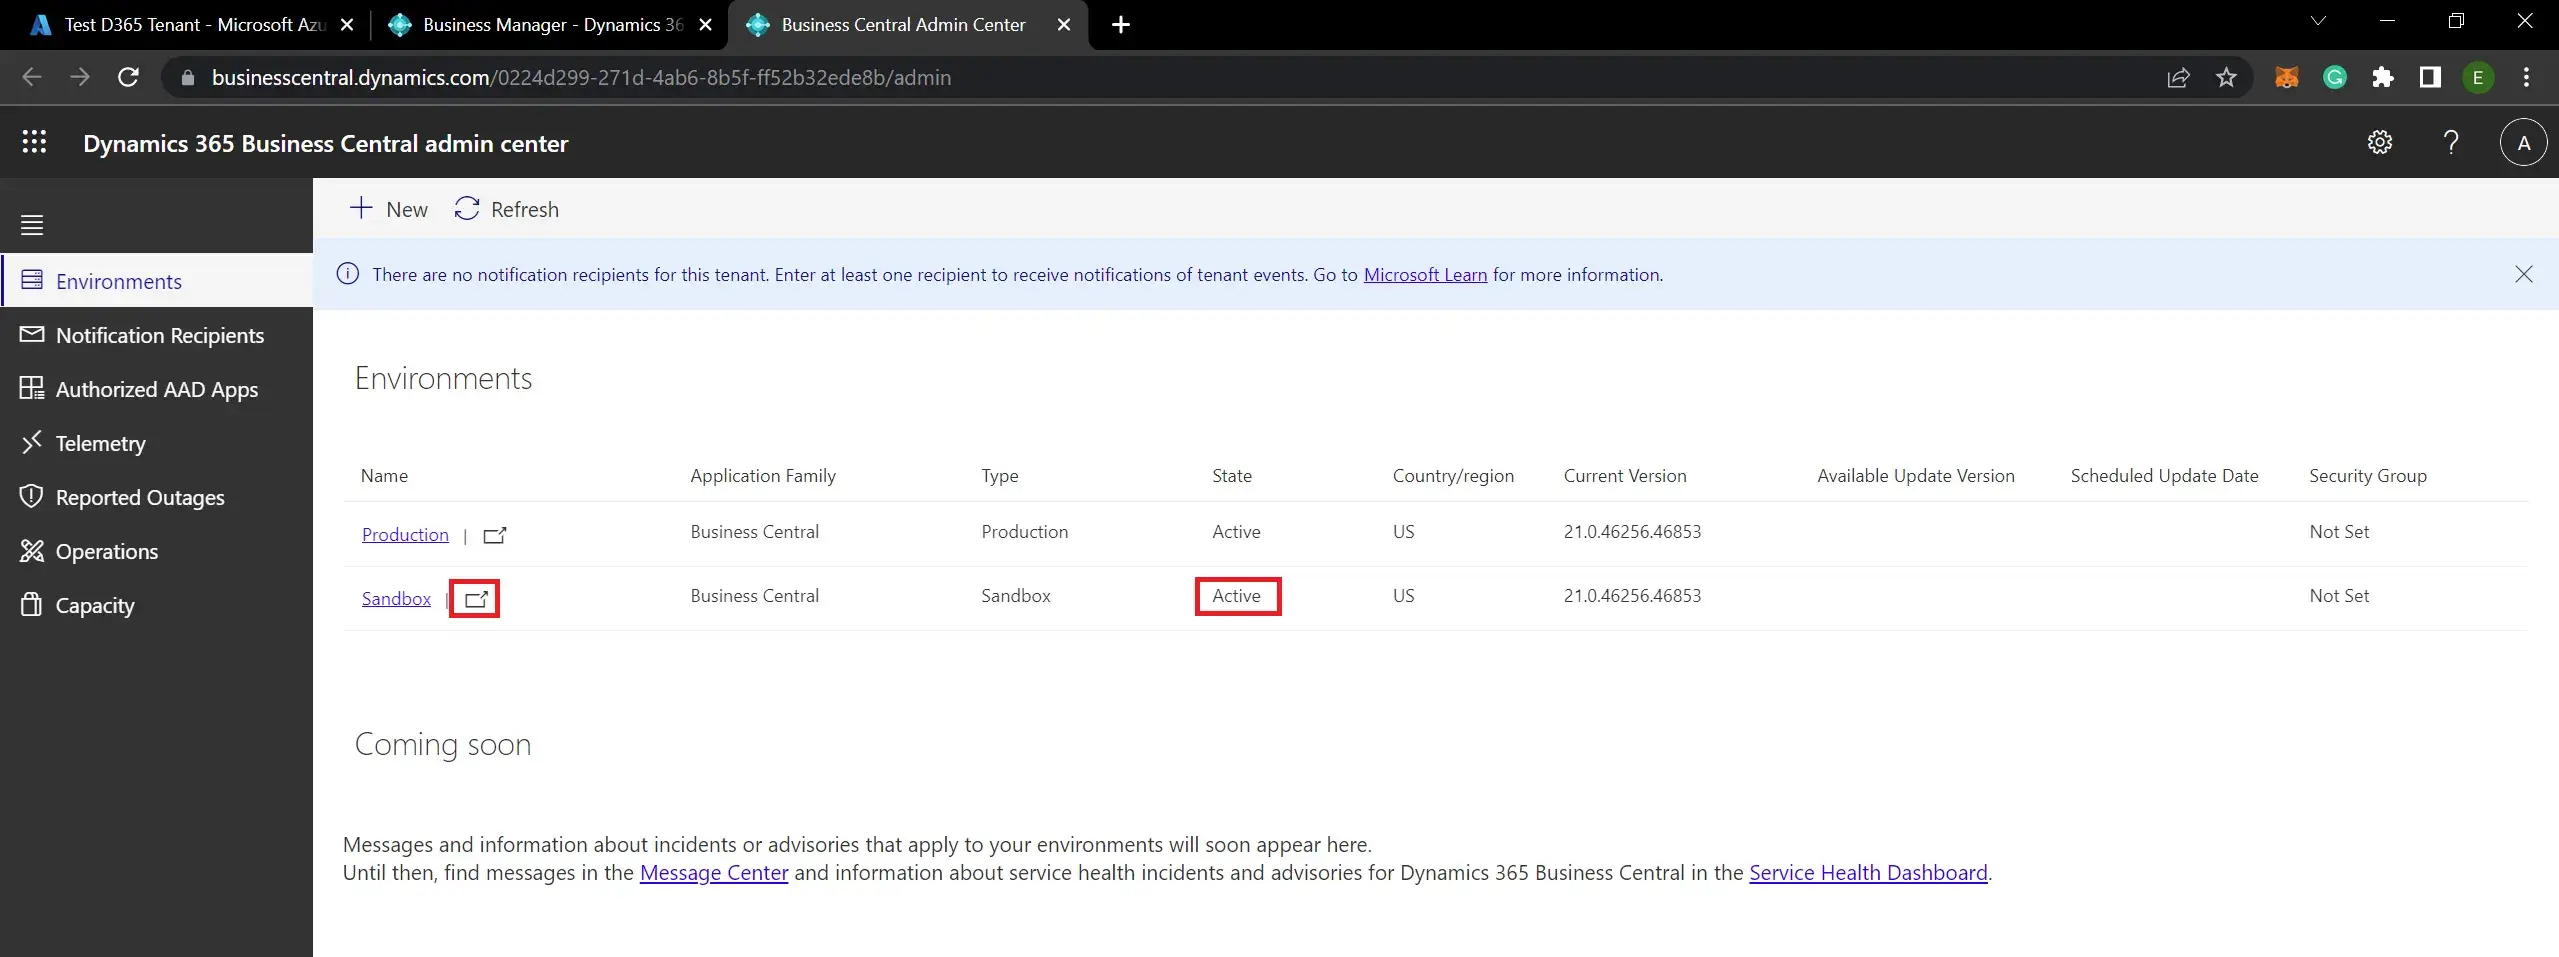Click the Sandbox row Active state
This screenshot has width=2559, height=957.
coord(1237,596)
